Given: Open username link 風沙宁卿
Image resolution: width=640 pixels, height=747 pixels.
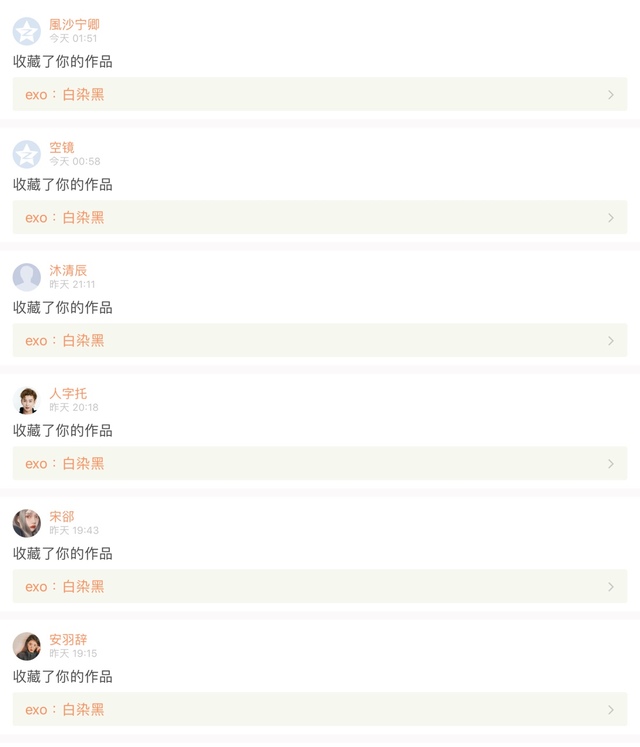Looking at the screenshot, I should pyautogui.click(x=74, y=24).
